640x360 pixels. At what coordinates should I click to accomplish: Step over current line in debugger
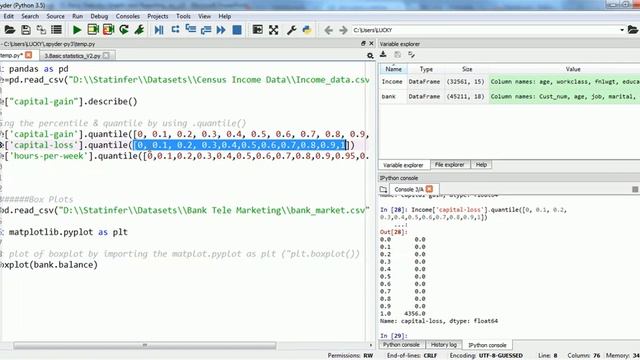coord(175,30)
